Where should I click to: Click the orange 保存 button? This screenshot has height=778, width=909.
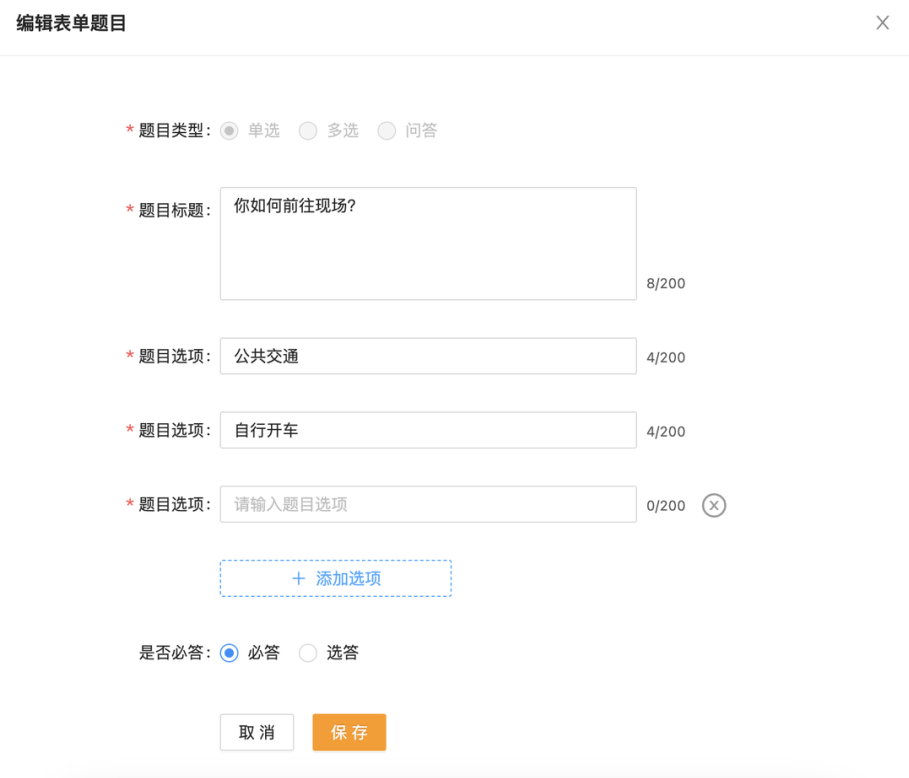[349, 732]
